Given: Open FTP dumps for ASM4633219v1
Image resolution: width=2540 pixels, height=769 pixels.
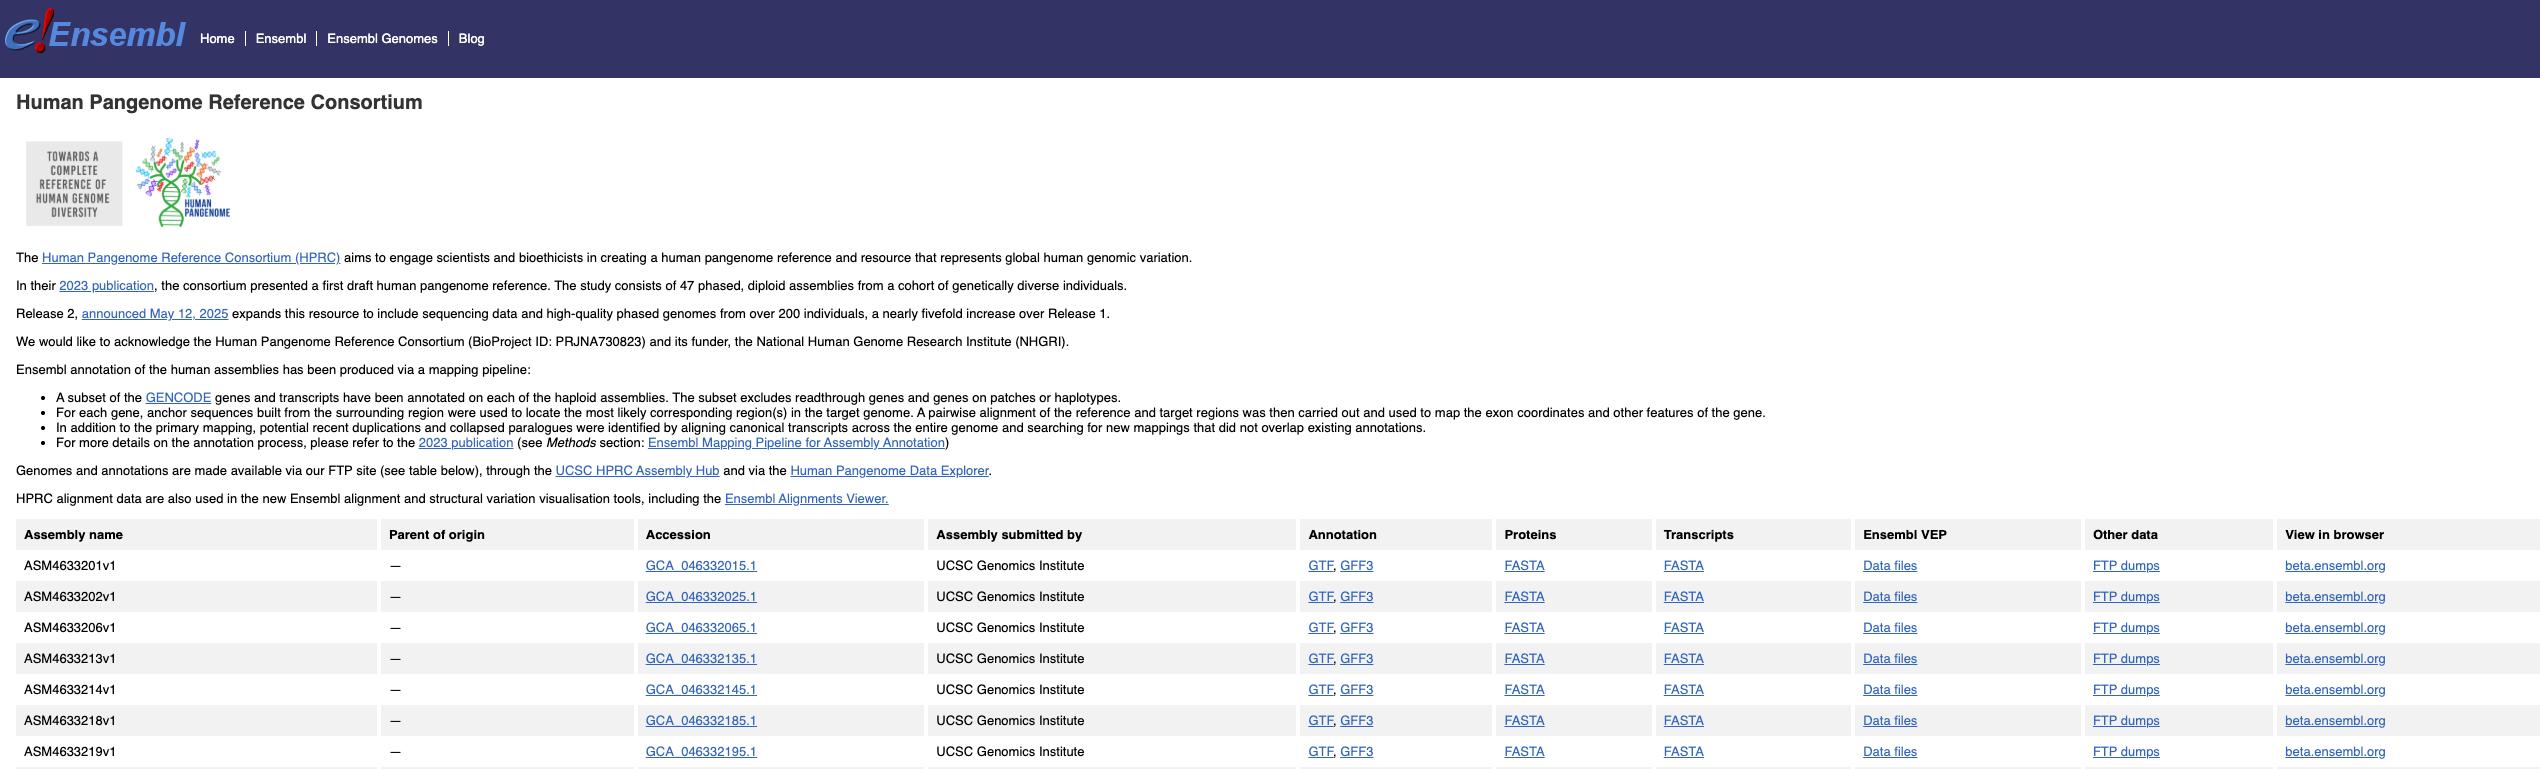Looking at the screenshot, I should pos(2126,752).
